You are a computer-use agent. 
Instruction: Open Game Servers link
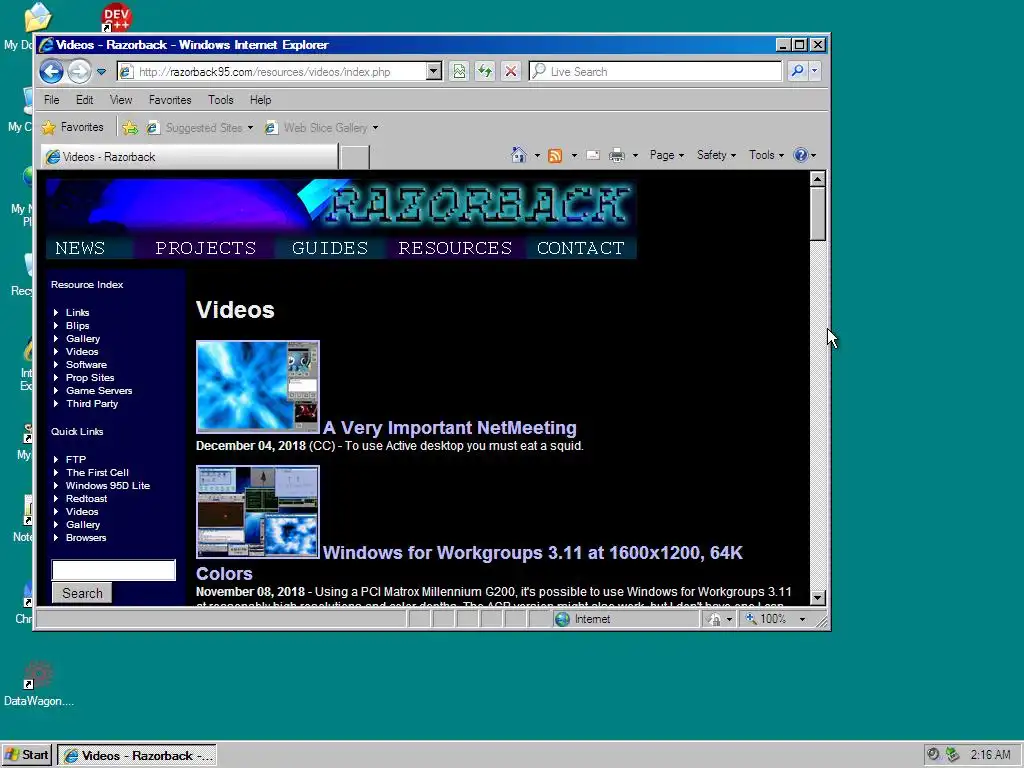pos(99,391)
